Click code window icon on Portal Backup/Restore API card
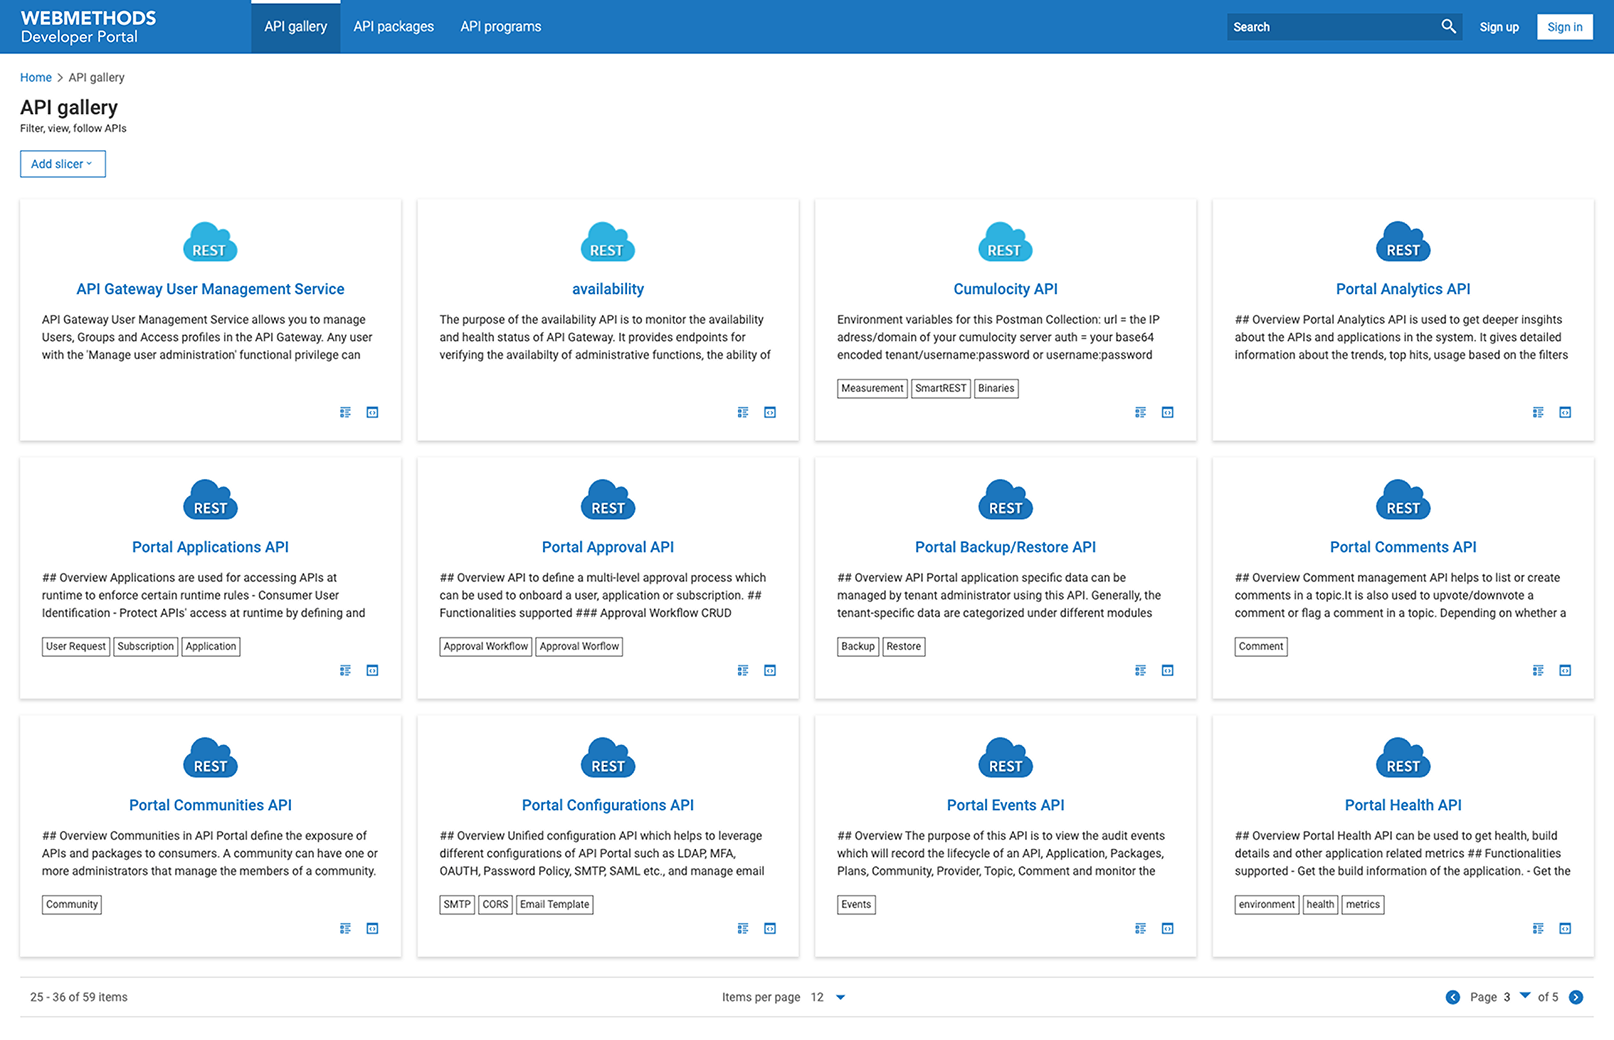 click(1167, 670)
